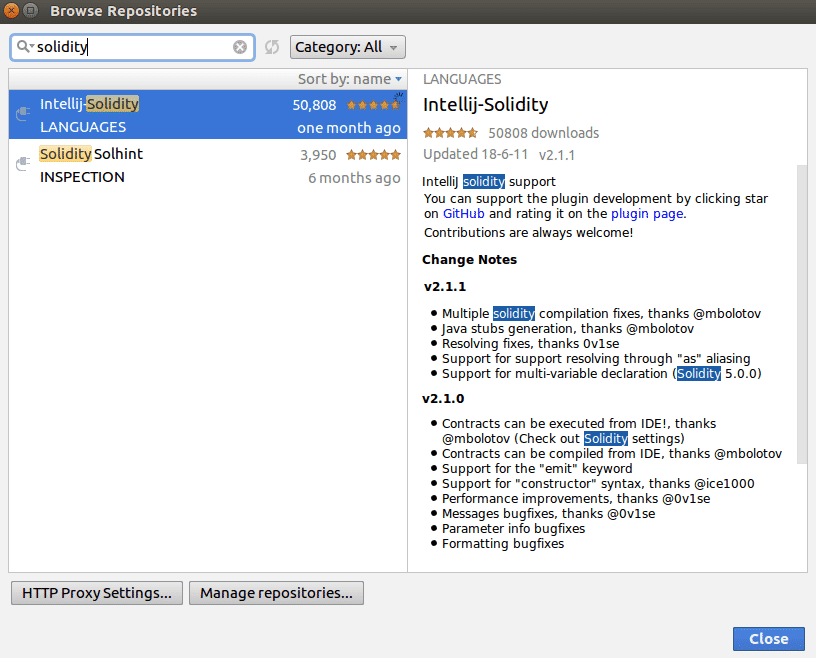Click the 'Change Notes' heading
Viewport: 816px width, 658px height.
pyautogui.click(x=469, y=260)
